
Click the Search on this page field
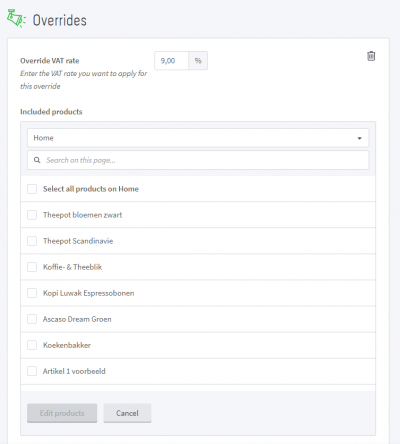[198, 160]
